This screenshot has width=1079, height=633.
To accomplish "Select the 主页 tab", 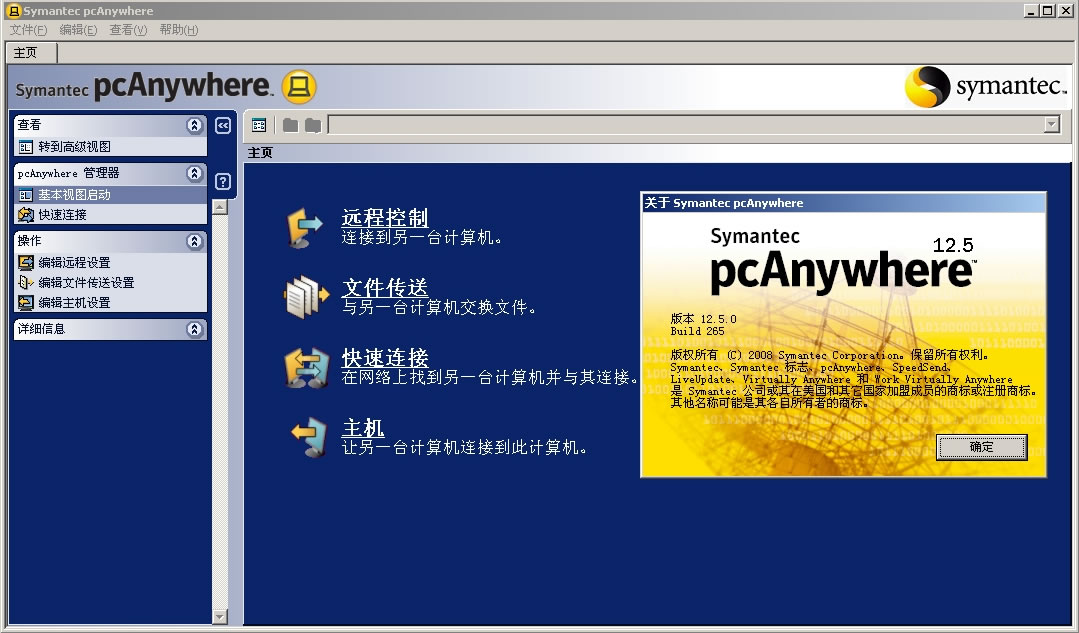I will click(26, 53).
